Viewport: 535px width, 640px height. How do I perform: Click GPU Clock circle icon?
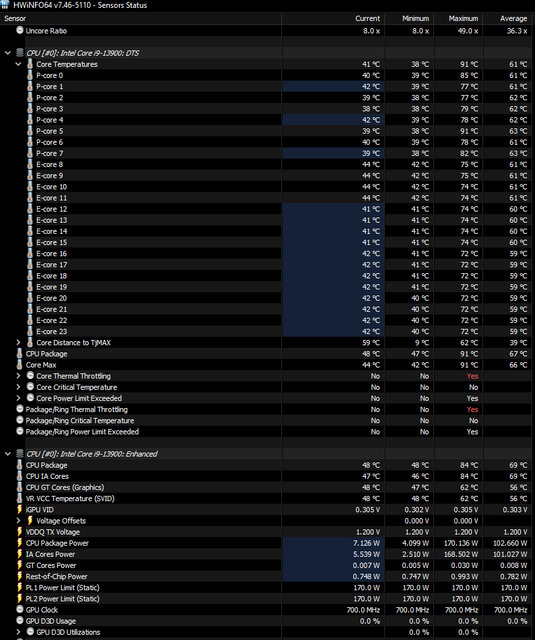coord(20,609)
